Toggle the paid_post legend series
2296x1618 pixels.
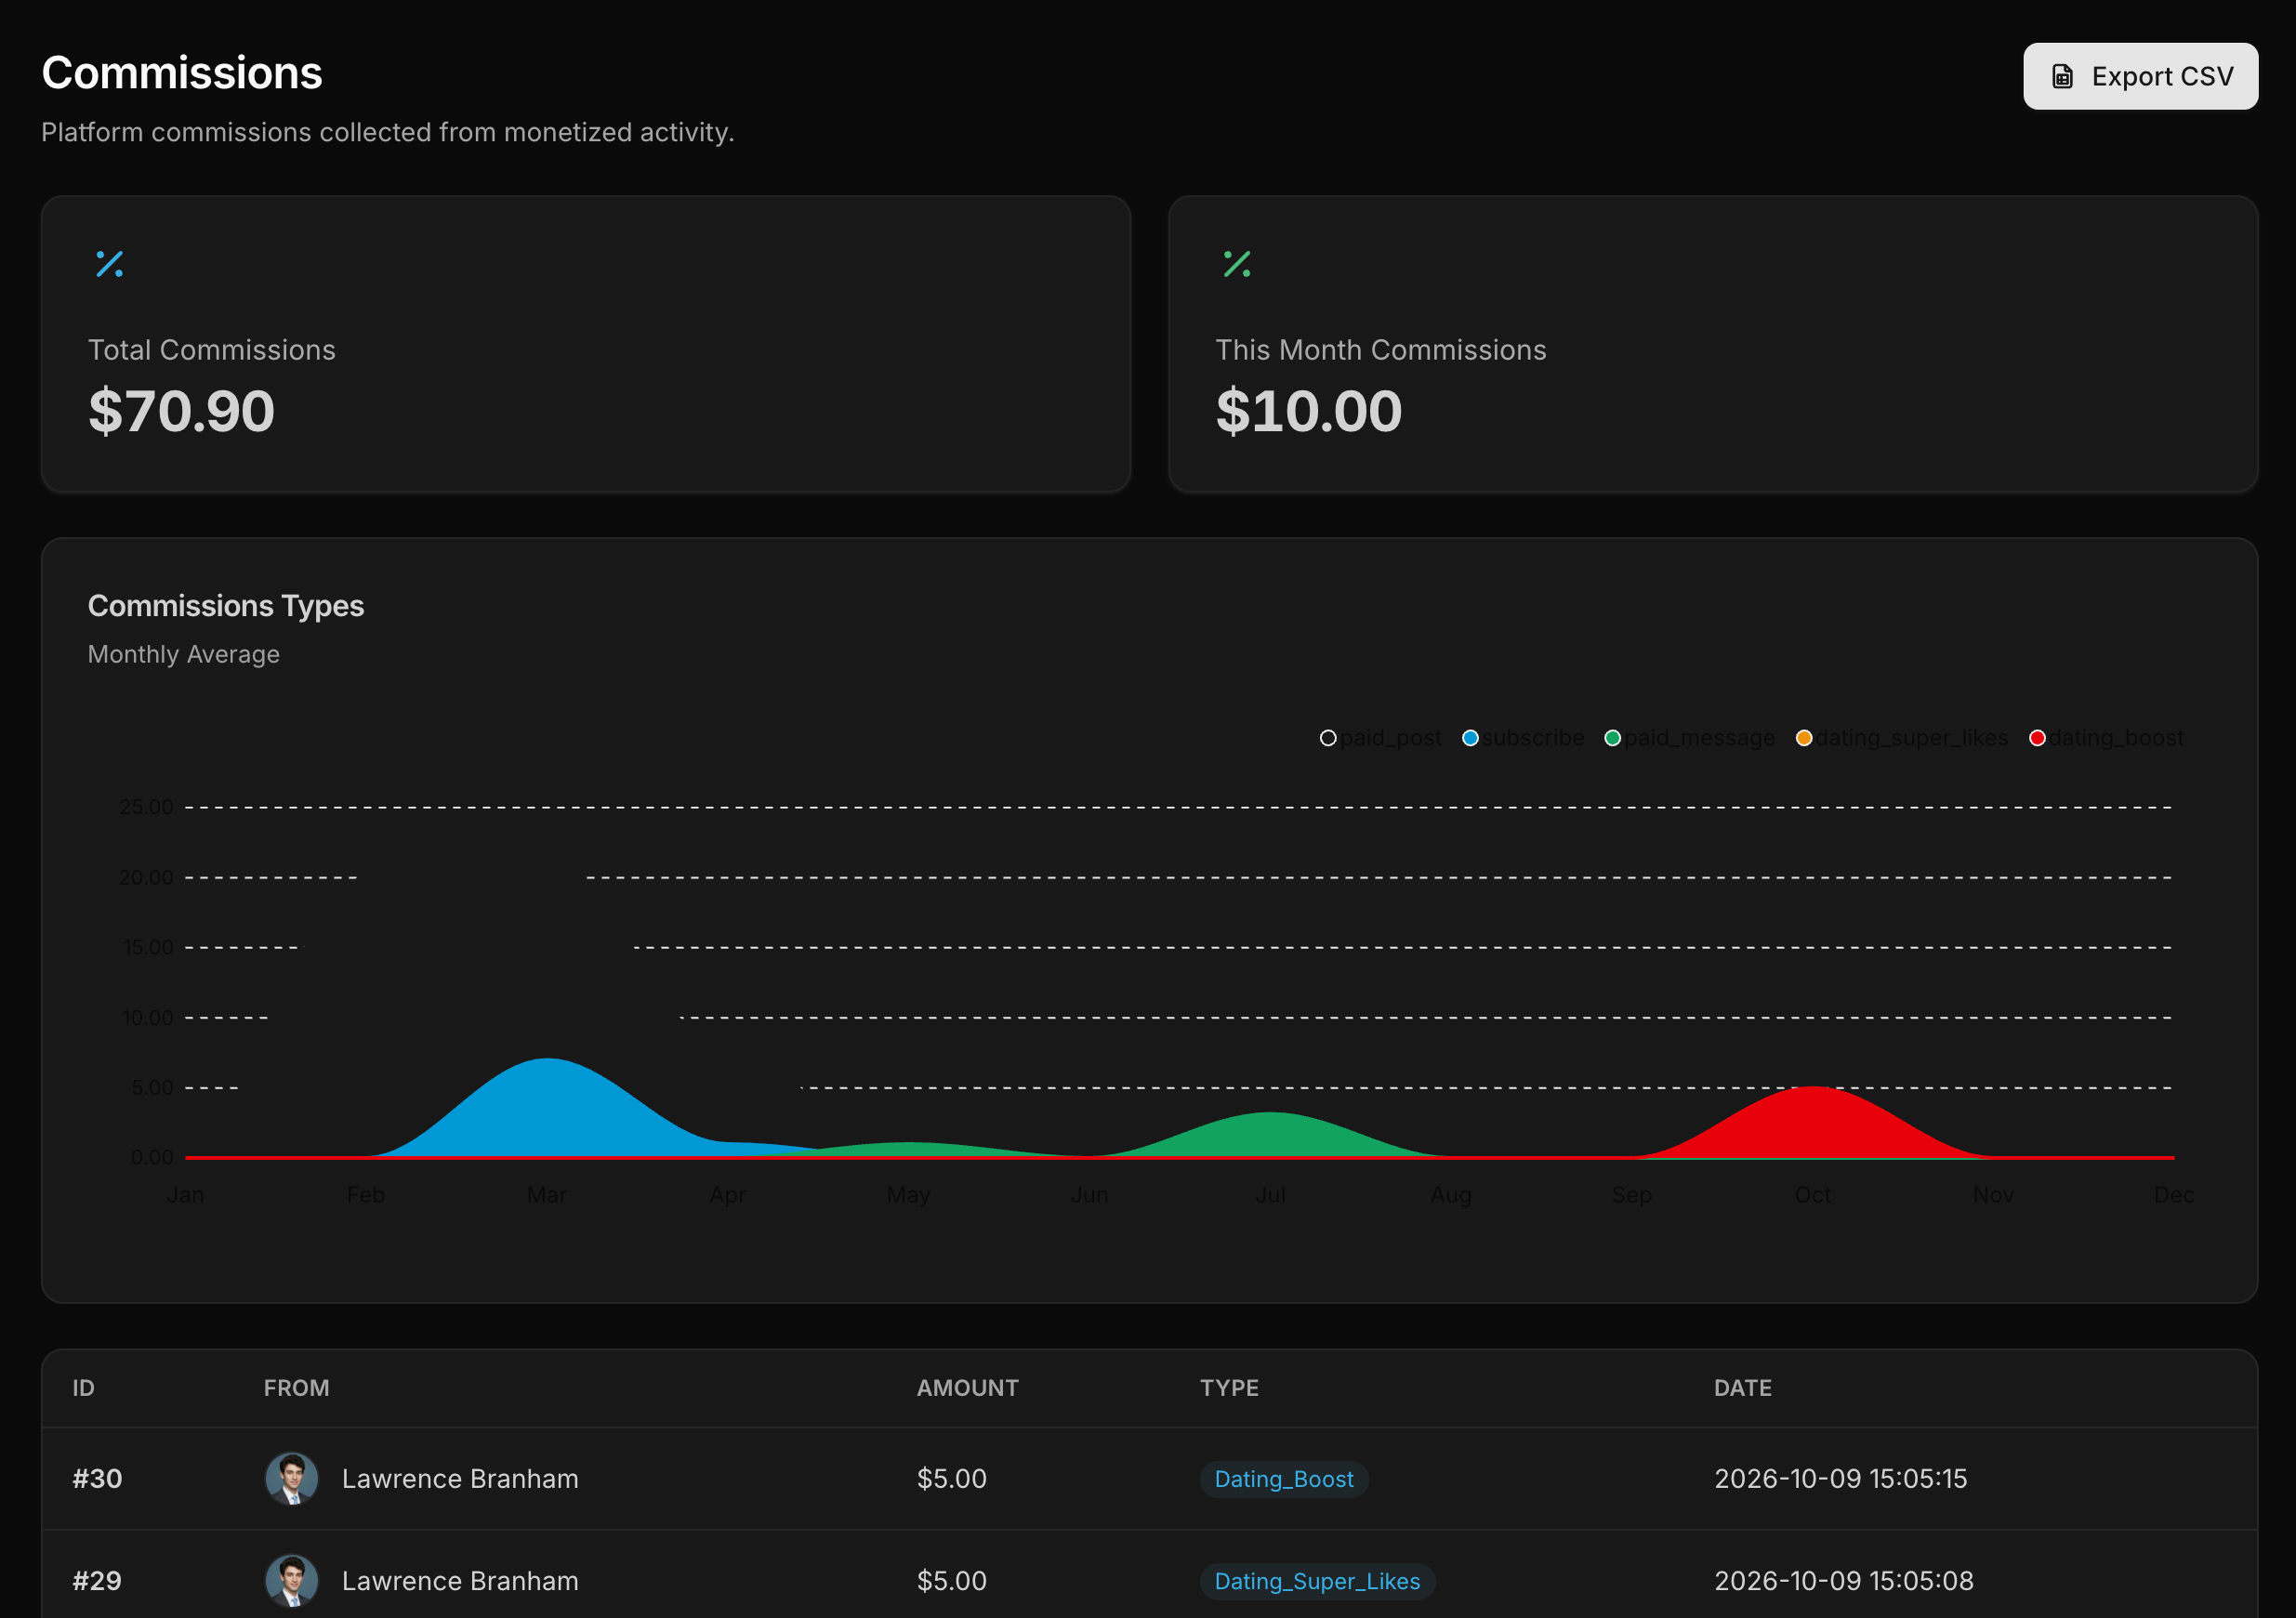click(1381, 738)
